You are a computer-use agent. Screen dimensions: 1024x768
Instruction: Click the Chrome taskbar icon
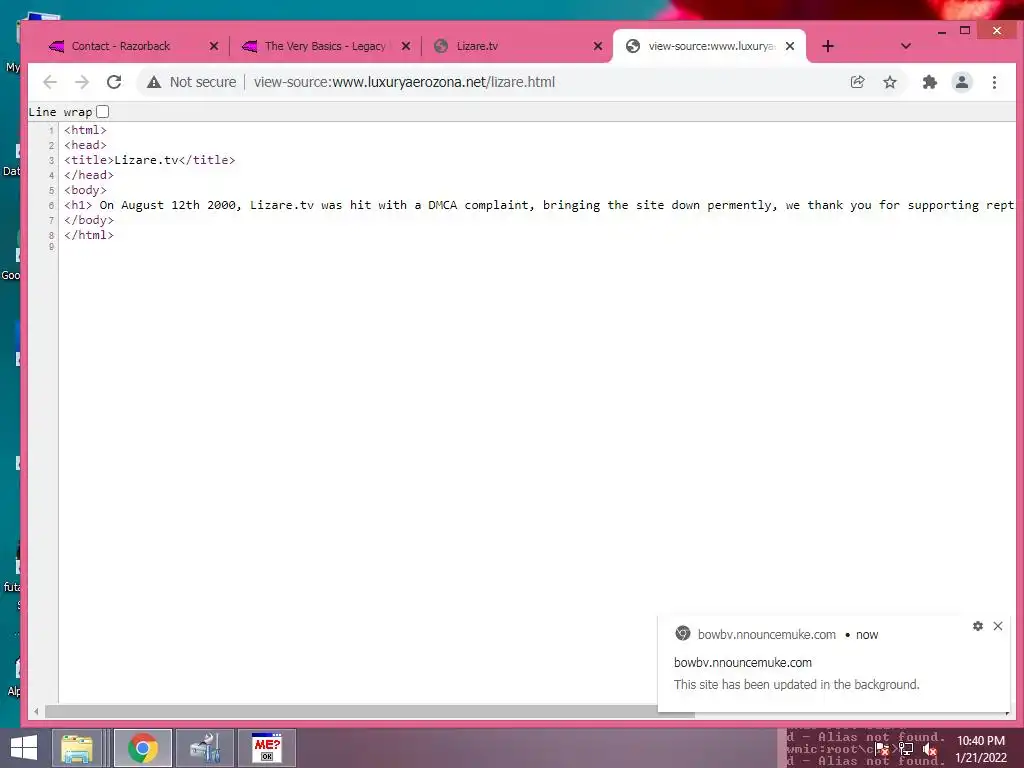click(142, 748)
